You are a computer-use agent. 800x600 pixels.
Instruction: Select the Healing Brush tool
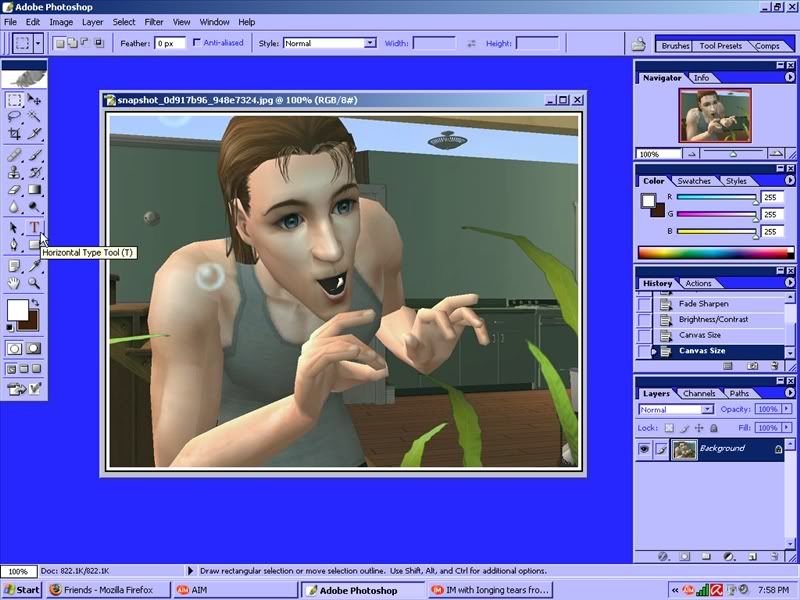point(14,155)
